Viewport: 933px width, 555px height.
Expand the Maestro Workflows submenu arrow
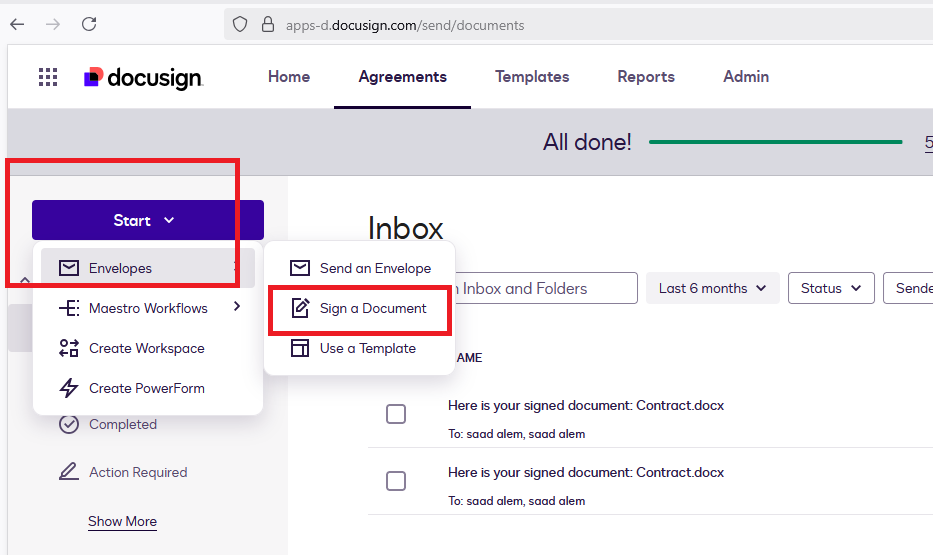point(237,306)
